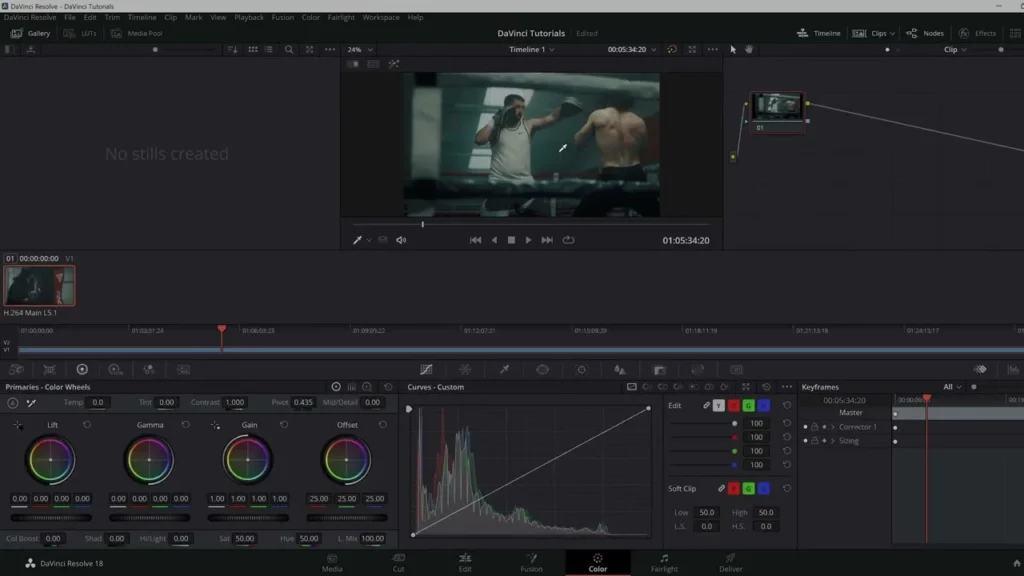Open the Keyframes All dropdown
The image size is (1024, 576).
click(x=952, y=387)
